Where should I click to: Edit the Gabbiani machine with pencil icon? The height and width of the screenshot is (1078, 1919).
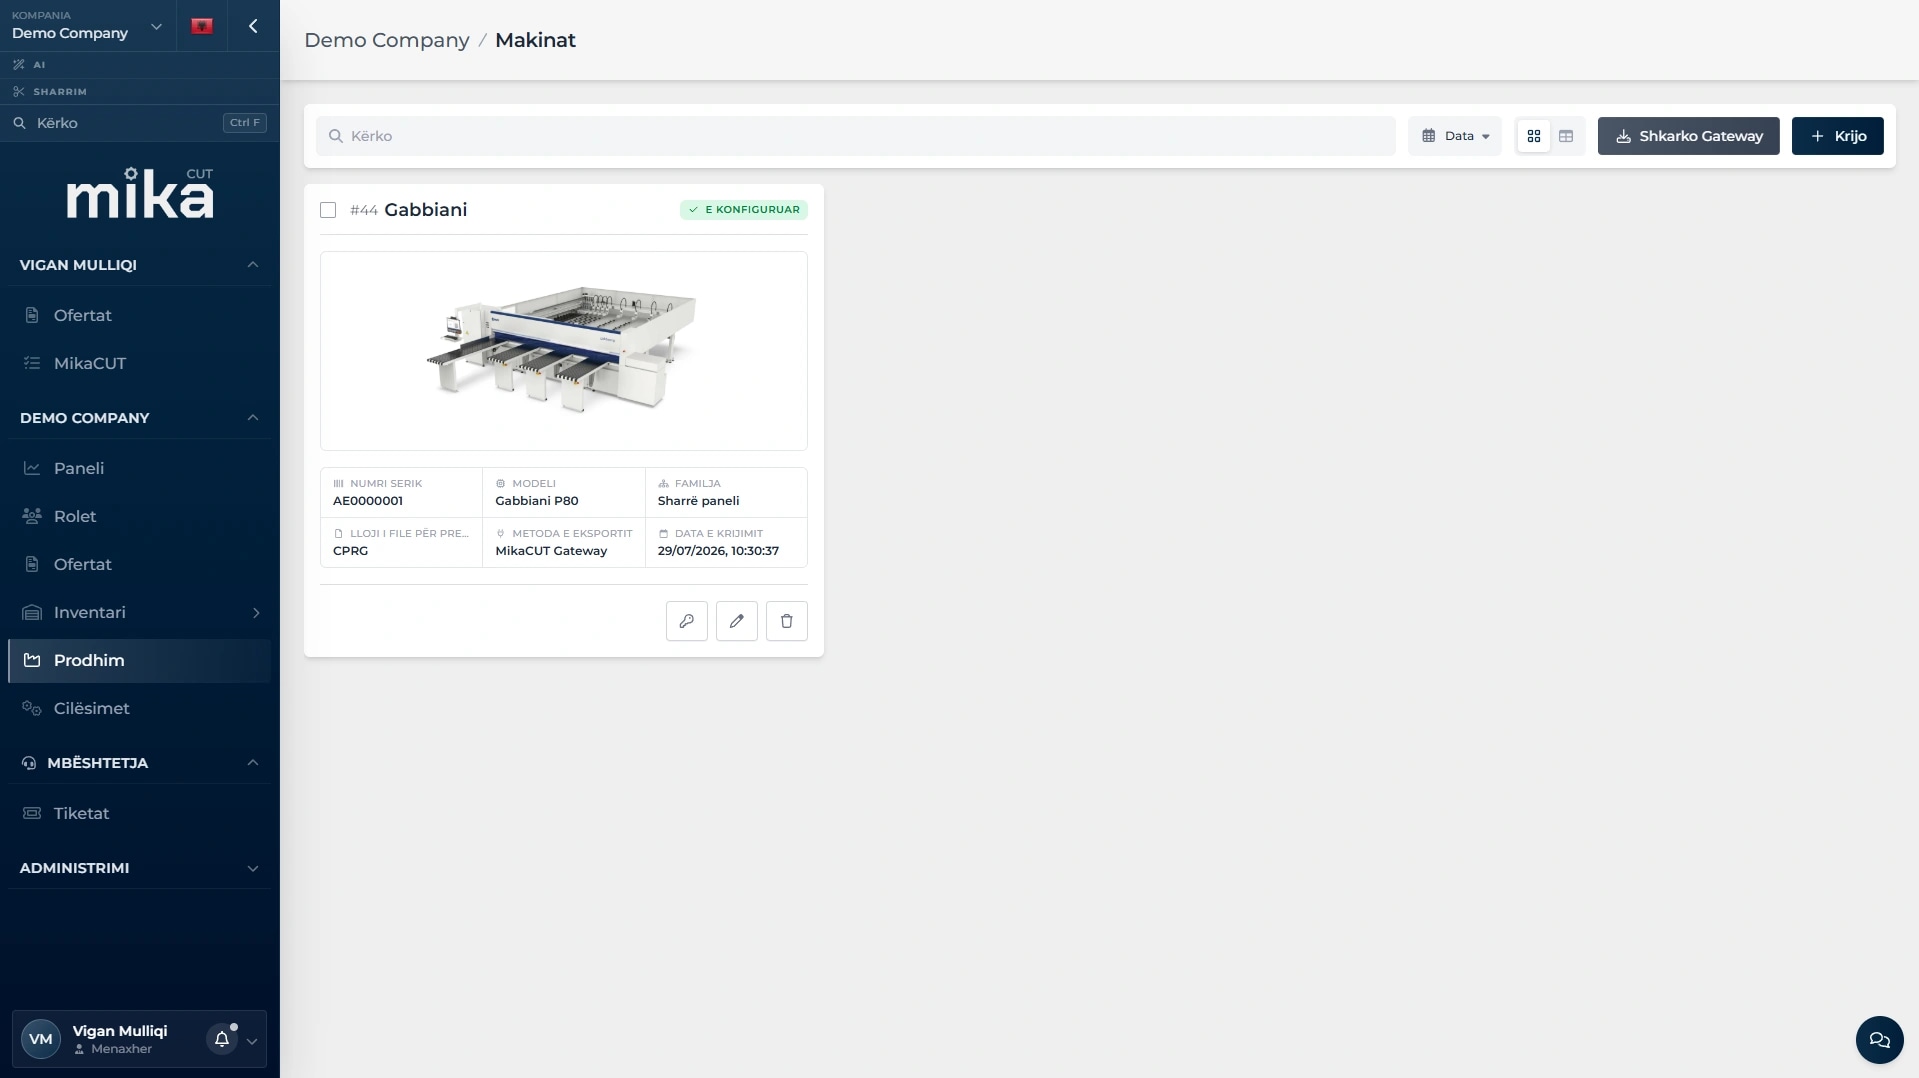(737, 621)
